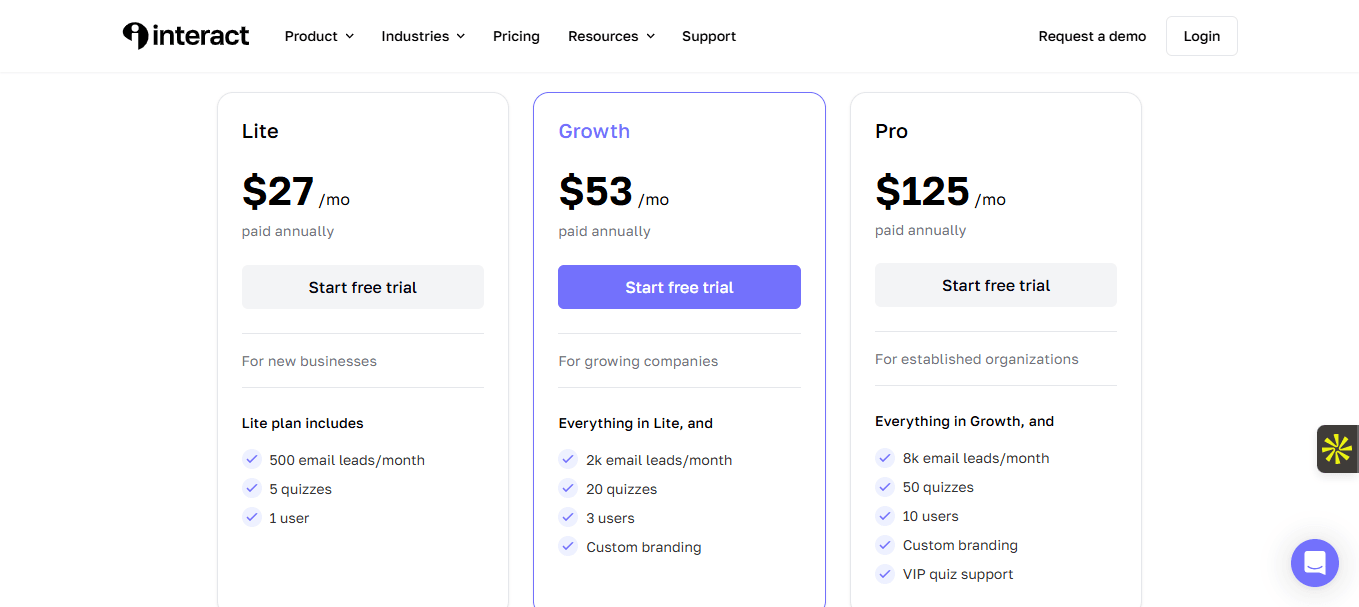Viewport: 1359px width, 607px height.
Task: Click the Interact logo in header
Action: click(x=186, y=36)
